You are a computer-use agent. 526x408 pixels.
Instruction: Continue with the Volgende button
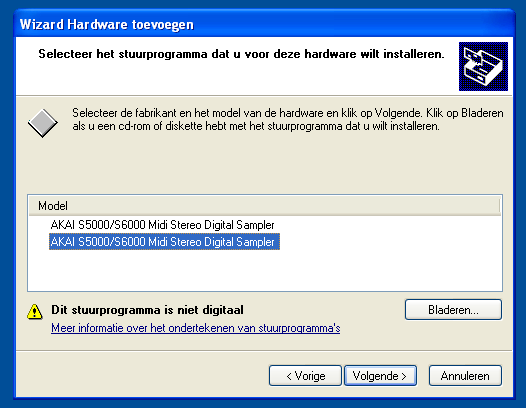click(x=380, y=376)
